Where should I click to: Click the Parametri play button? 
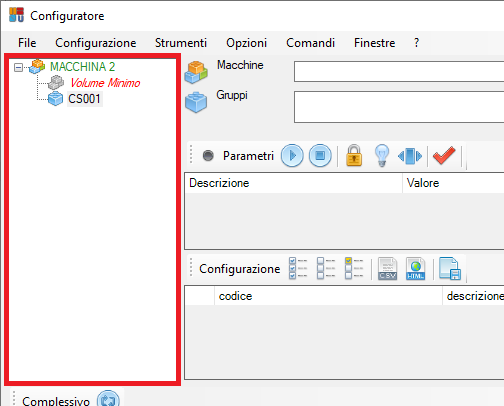pyautogui.click(x=292, y=156)
